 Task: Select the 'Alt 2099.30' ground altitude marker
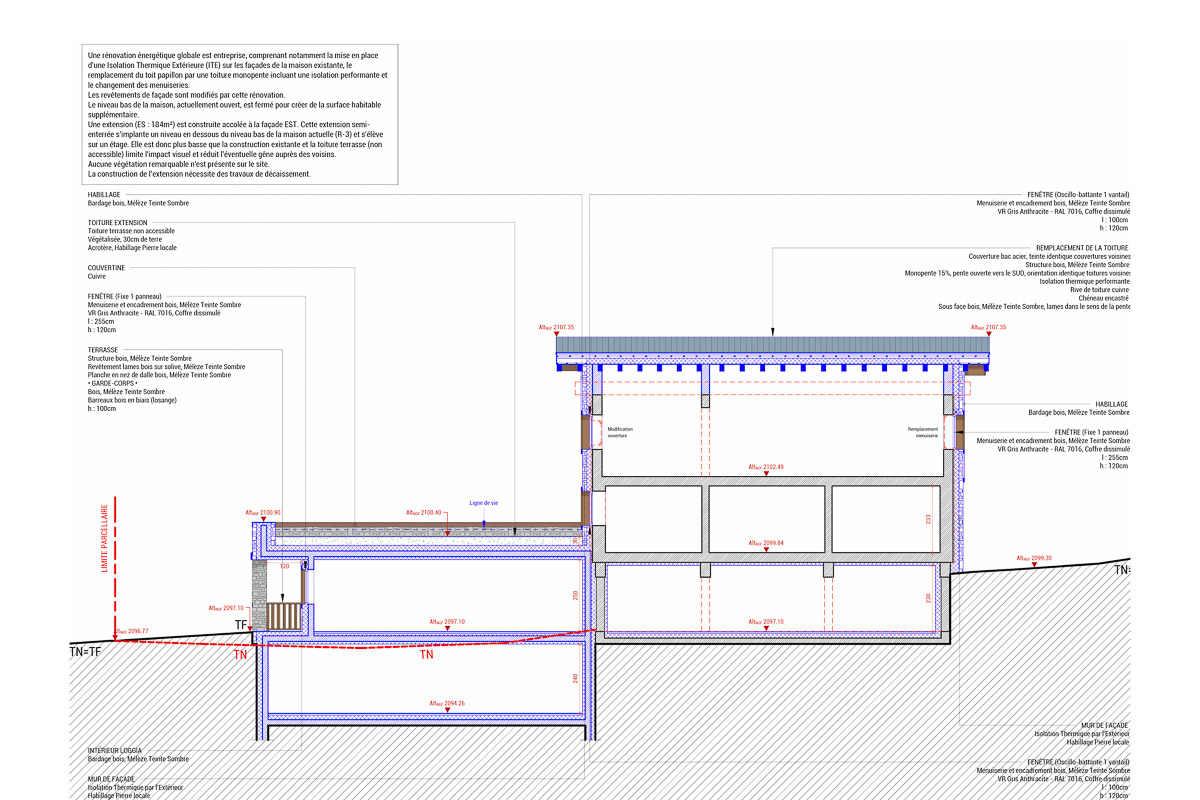[x=1034, y=558]
